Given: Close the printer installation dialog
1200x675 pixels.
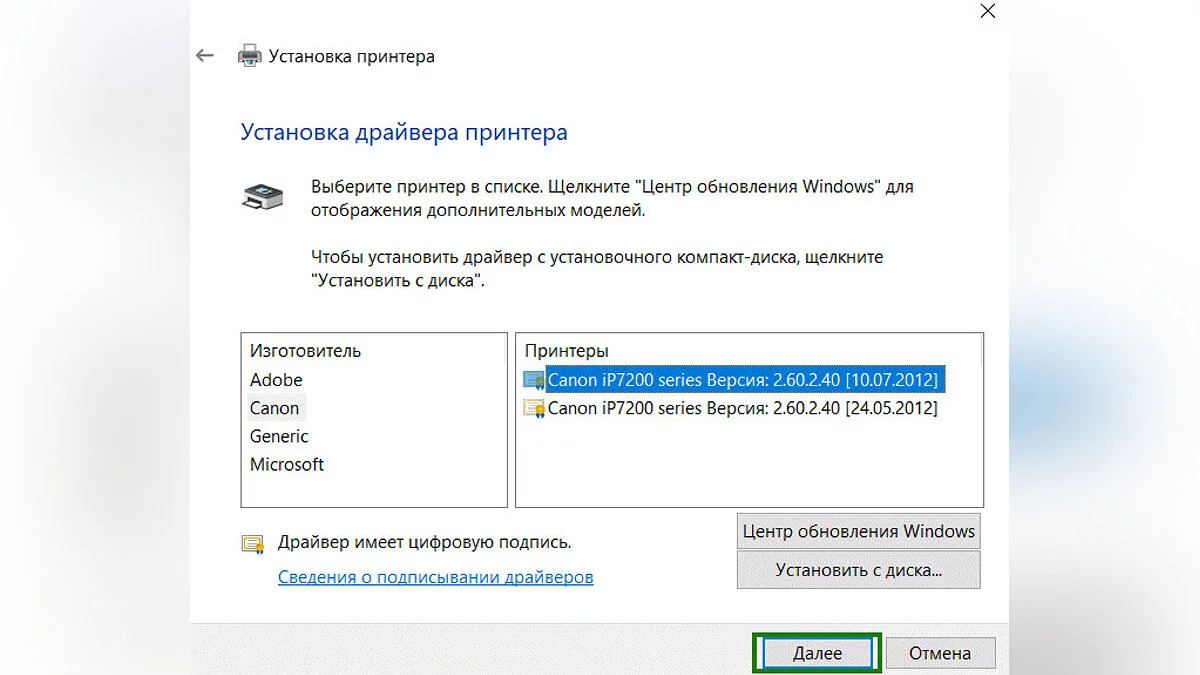Looking at the screenshot, I should tap(987, 12).
